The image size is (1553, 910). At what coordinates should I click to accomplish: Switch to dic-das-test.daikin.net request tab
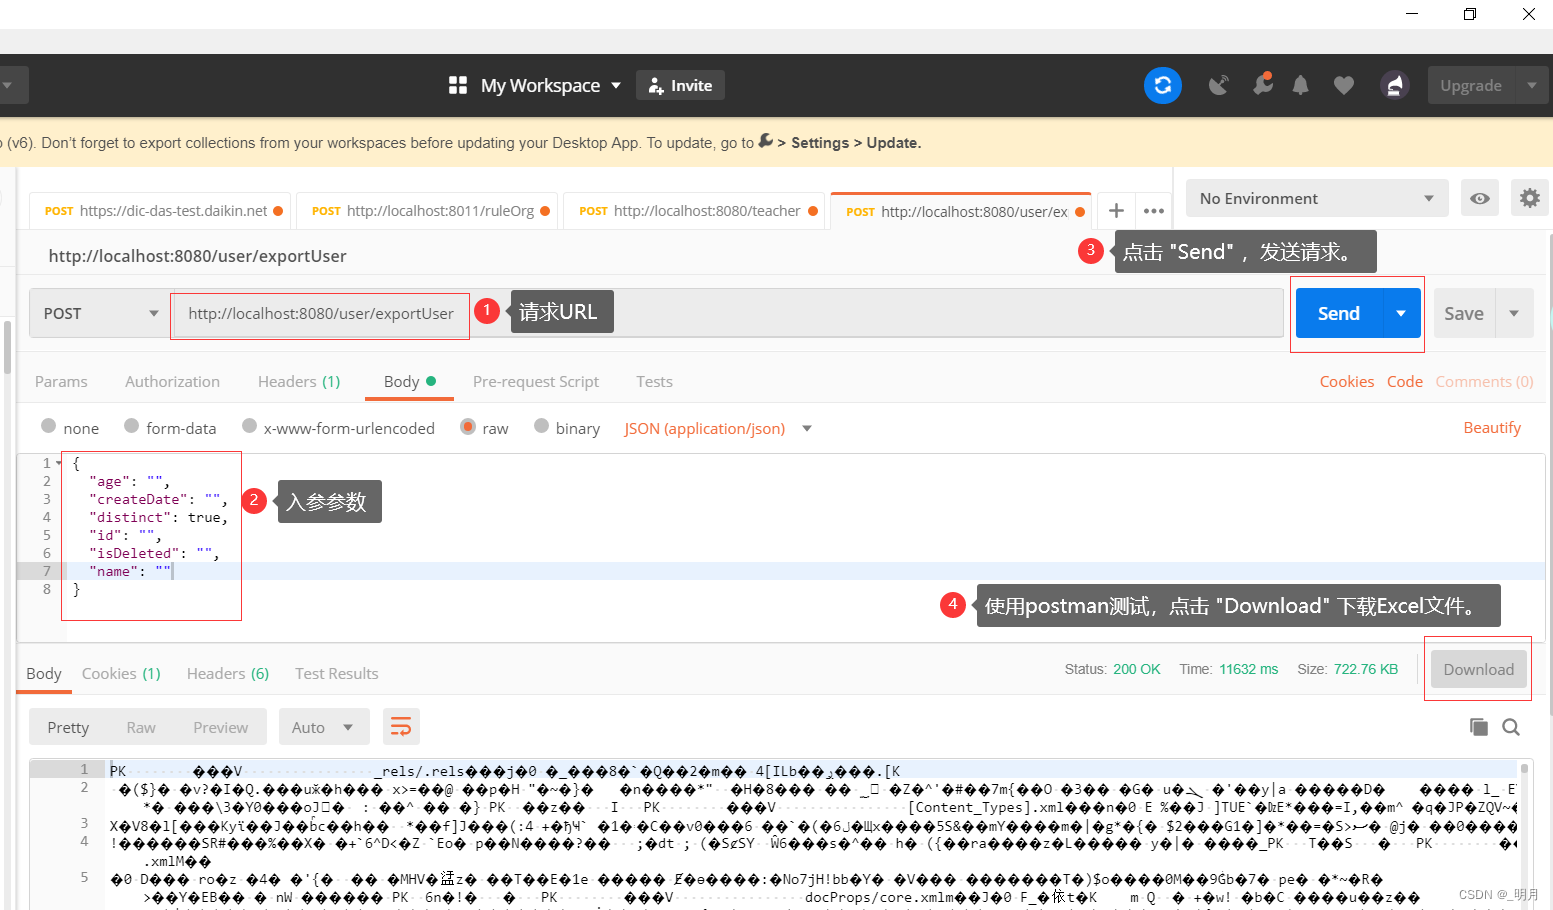pos(160,211)
